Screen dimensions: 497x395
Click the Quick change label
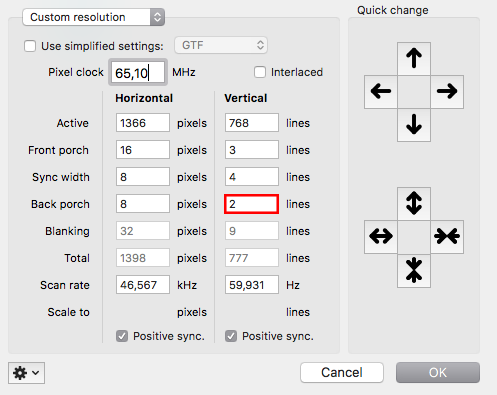click(393, 10)
